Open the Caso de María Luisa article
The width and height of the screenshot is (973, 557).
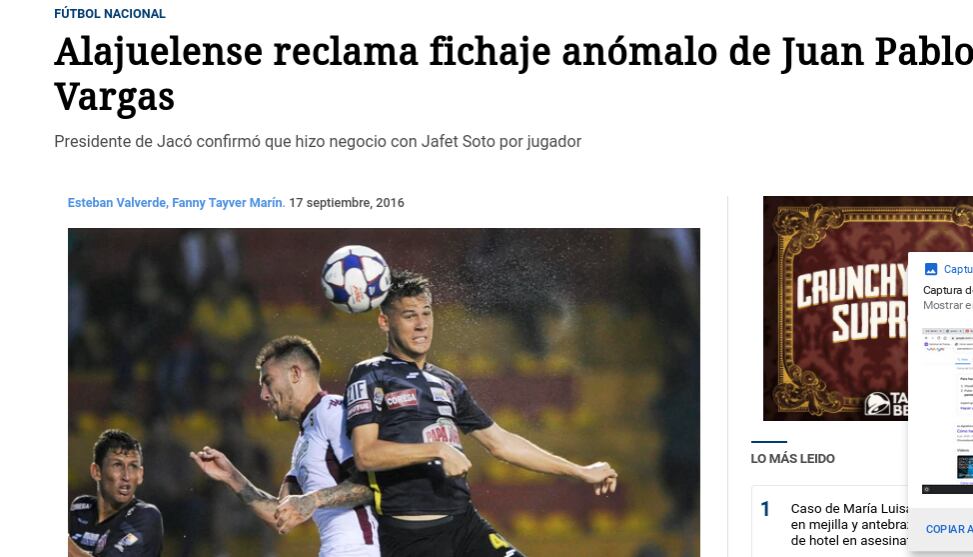point(849,524)
